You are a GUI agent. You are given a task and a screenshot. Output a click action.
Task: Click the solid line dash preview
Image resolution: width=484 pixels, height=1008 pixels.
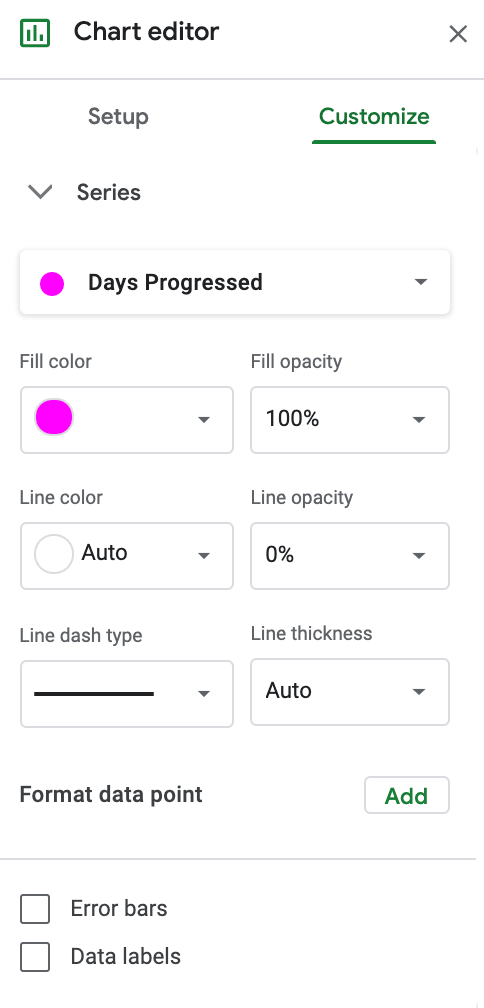tap(94, 694)
